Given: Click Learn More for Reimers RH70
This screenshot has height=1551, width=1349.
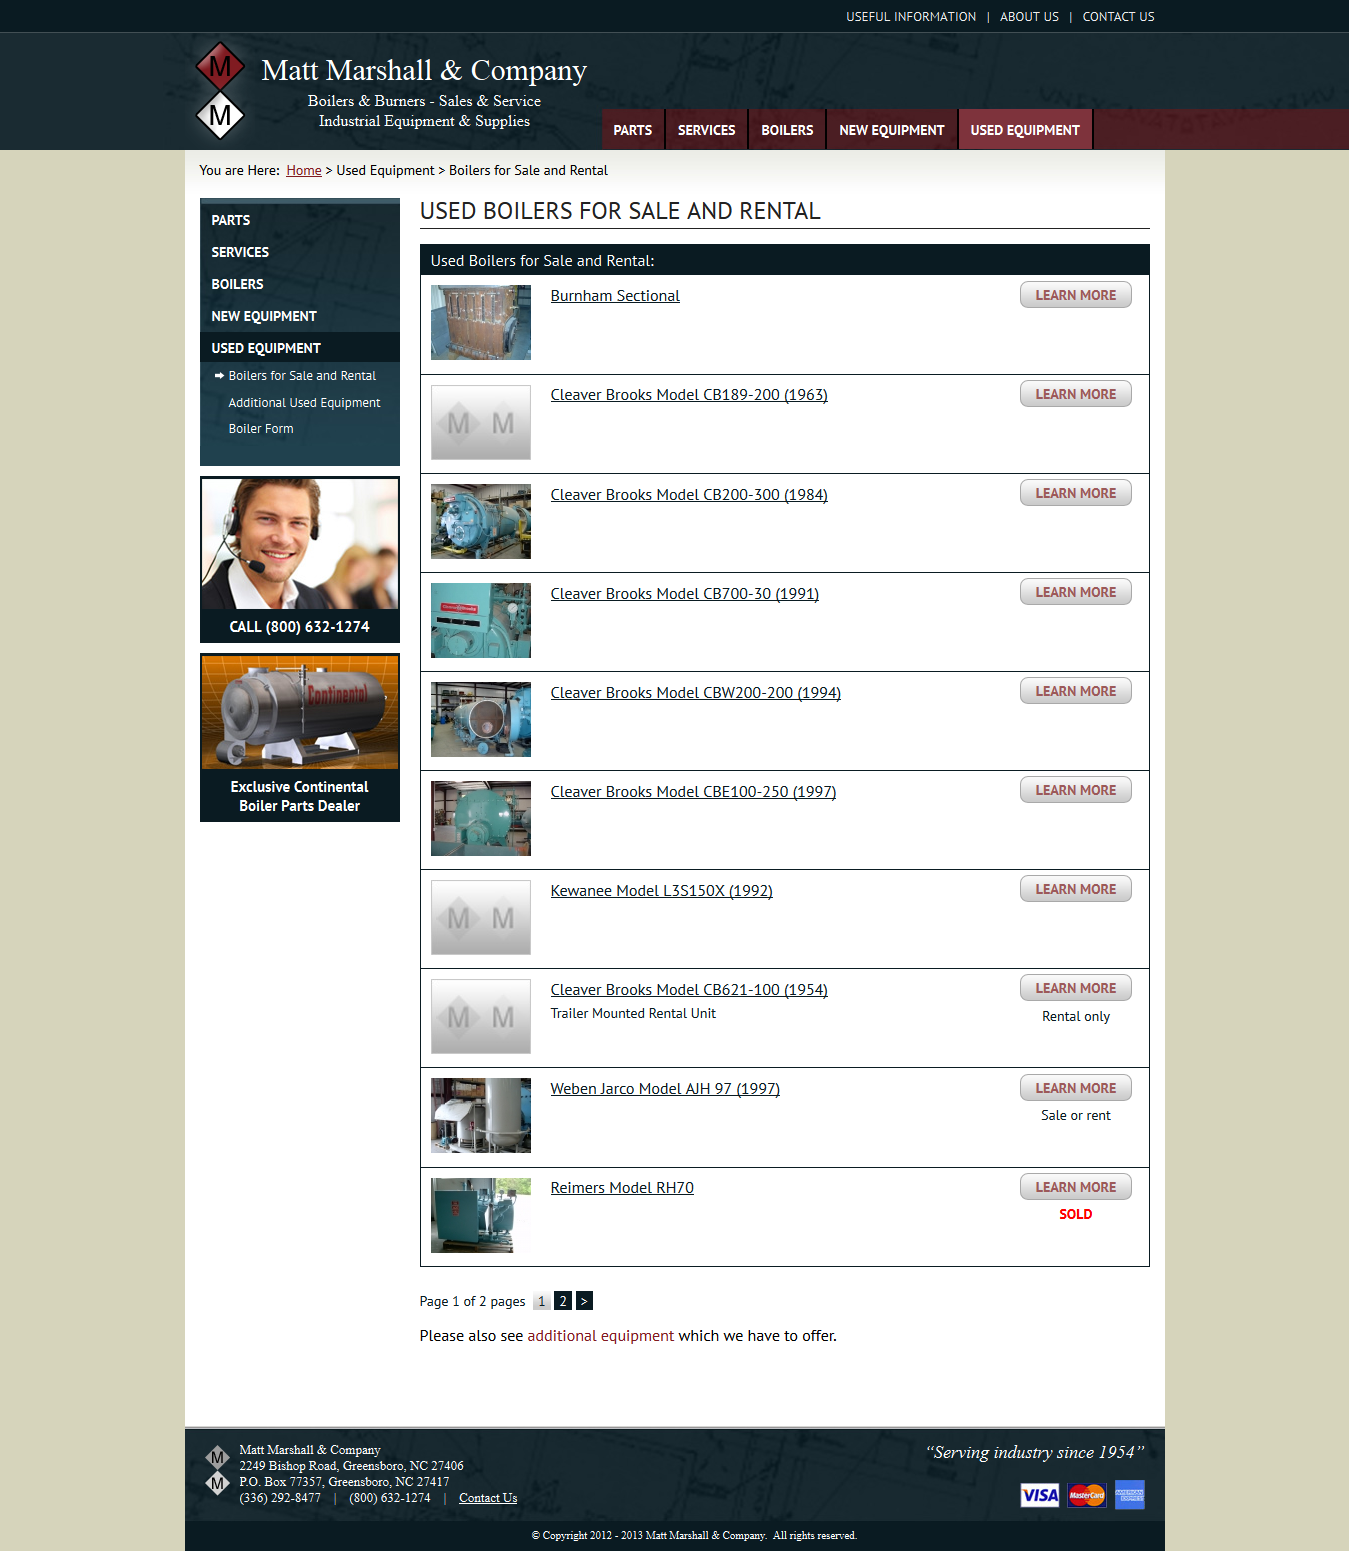Looking at the screenshot, I should click(1076, 1187).
